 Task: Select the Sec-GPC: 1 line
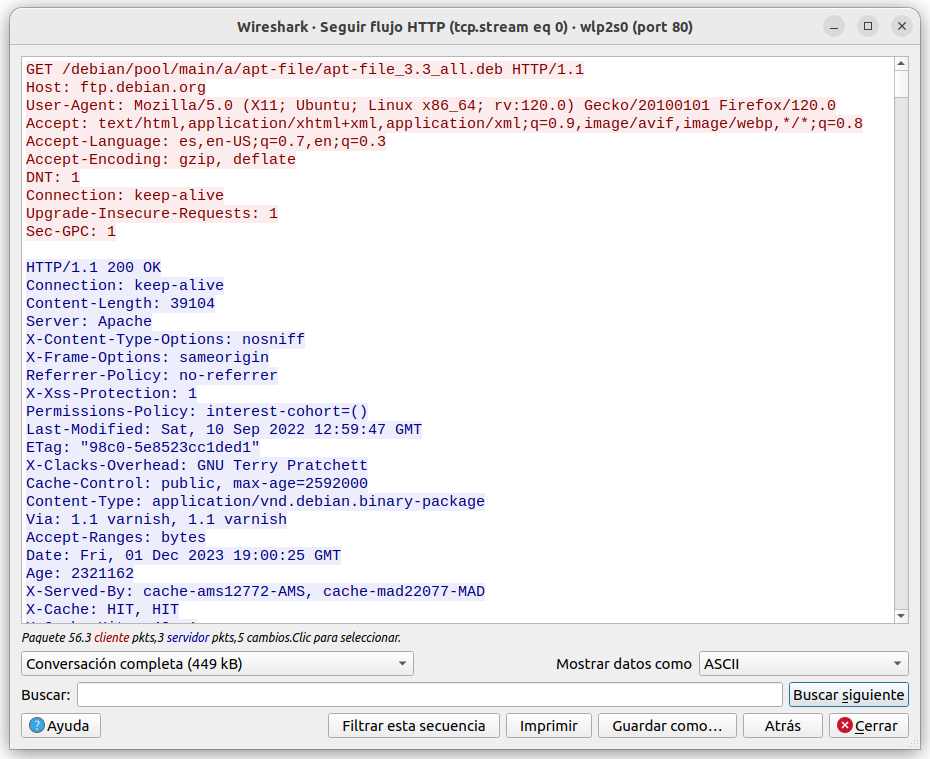[x=71, y=231]
